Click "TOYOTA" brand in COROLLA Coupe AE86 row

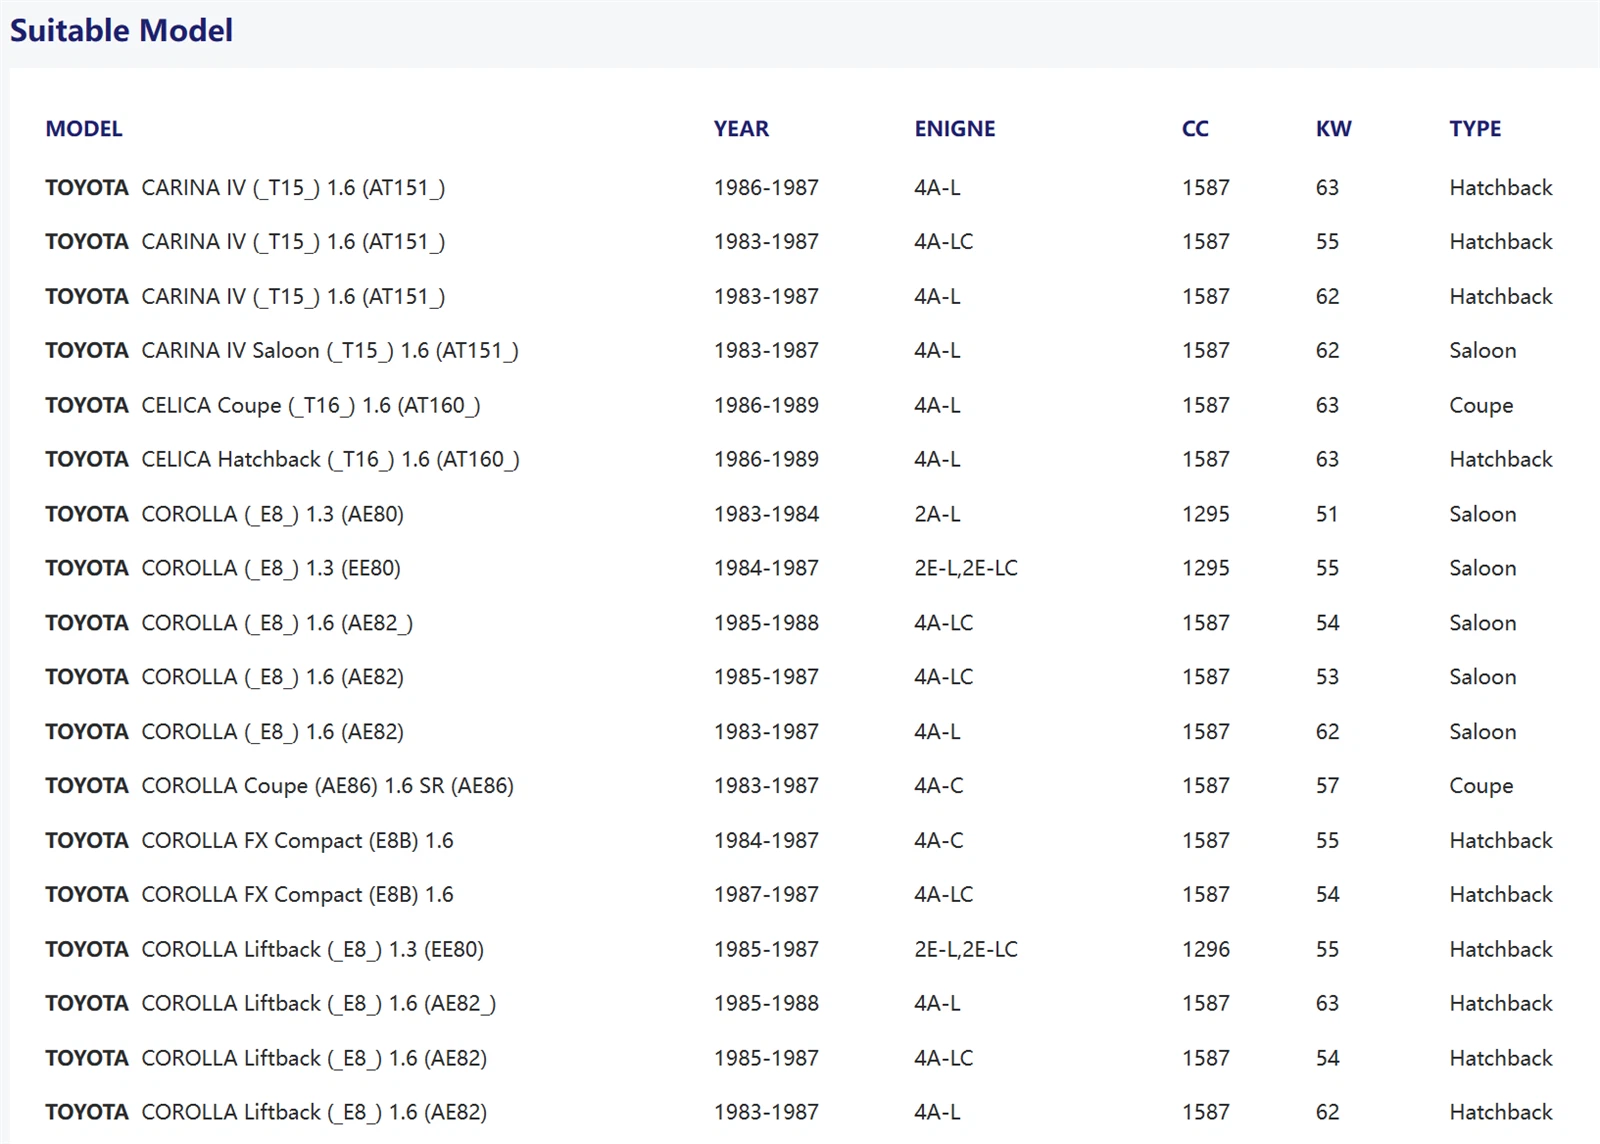tap(87, 786)
